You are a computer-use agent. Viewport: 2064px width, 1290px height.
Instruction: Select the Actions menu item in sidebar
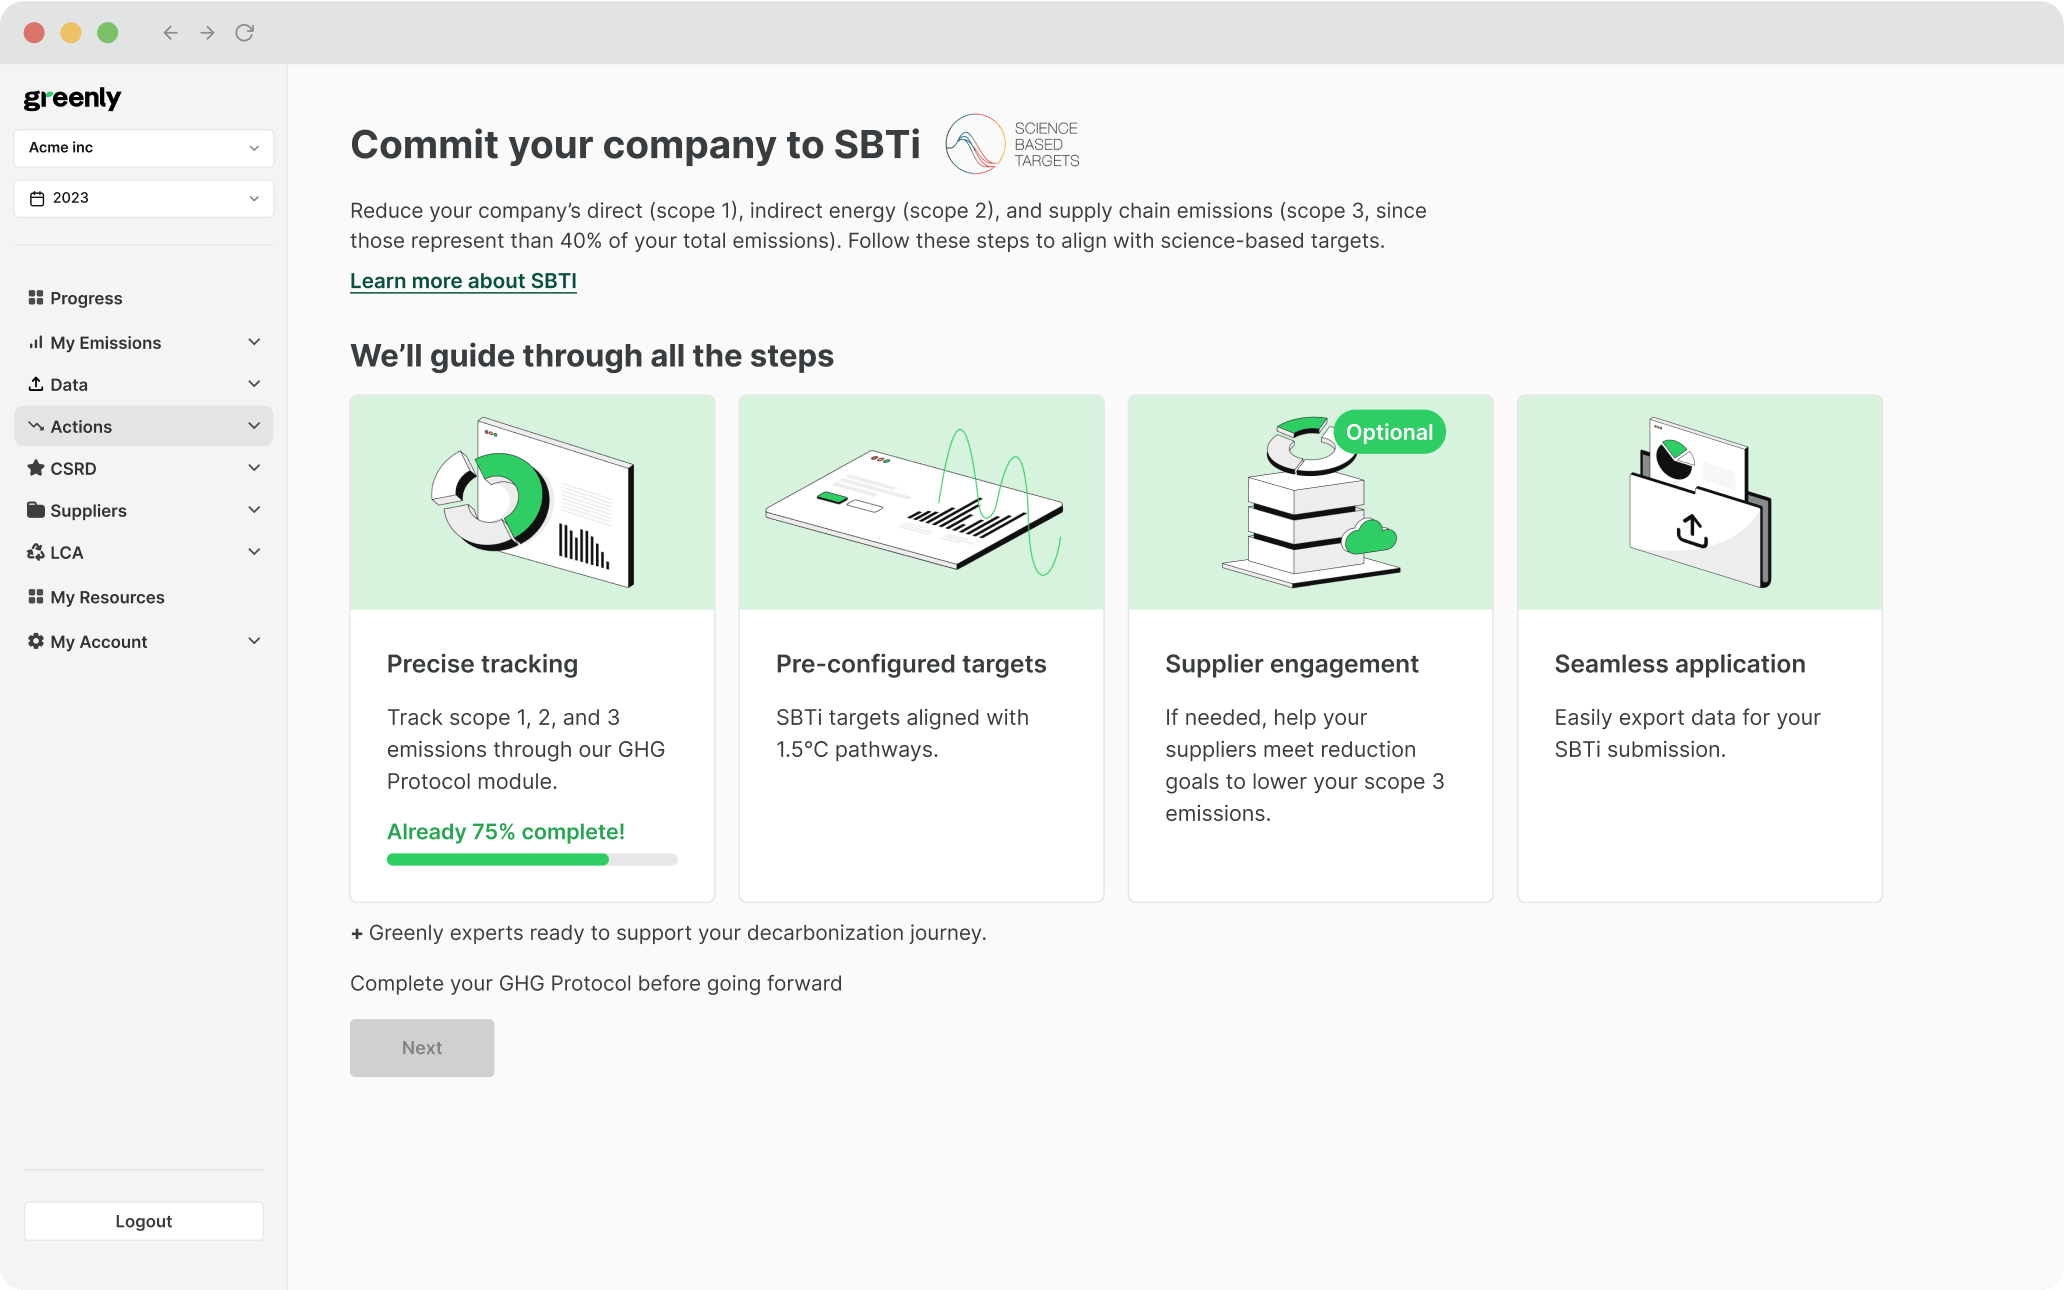[x=80, y=426]
